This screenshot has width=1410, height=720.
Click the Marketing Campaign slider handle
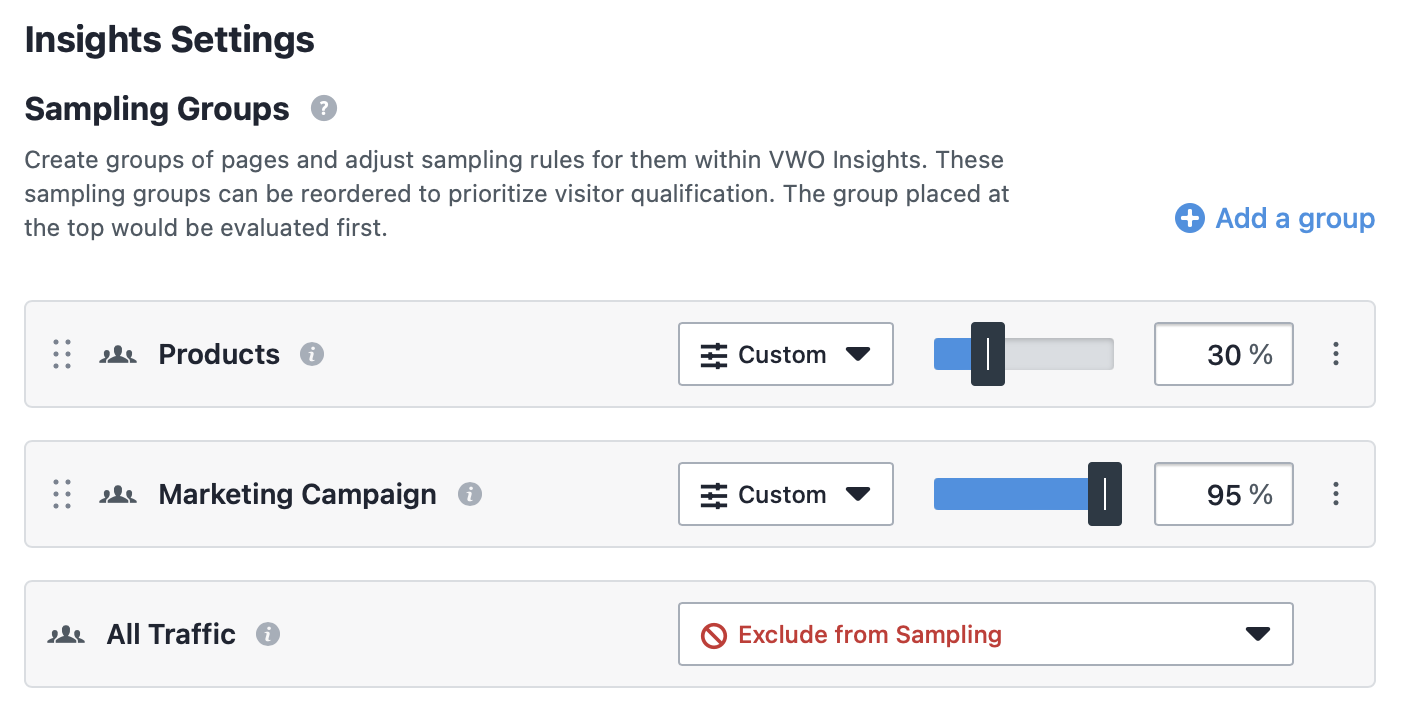(1105, 494)
